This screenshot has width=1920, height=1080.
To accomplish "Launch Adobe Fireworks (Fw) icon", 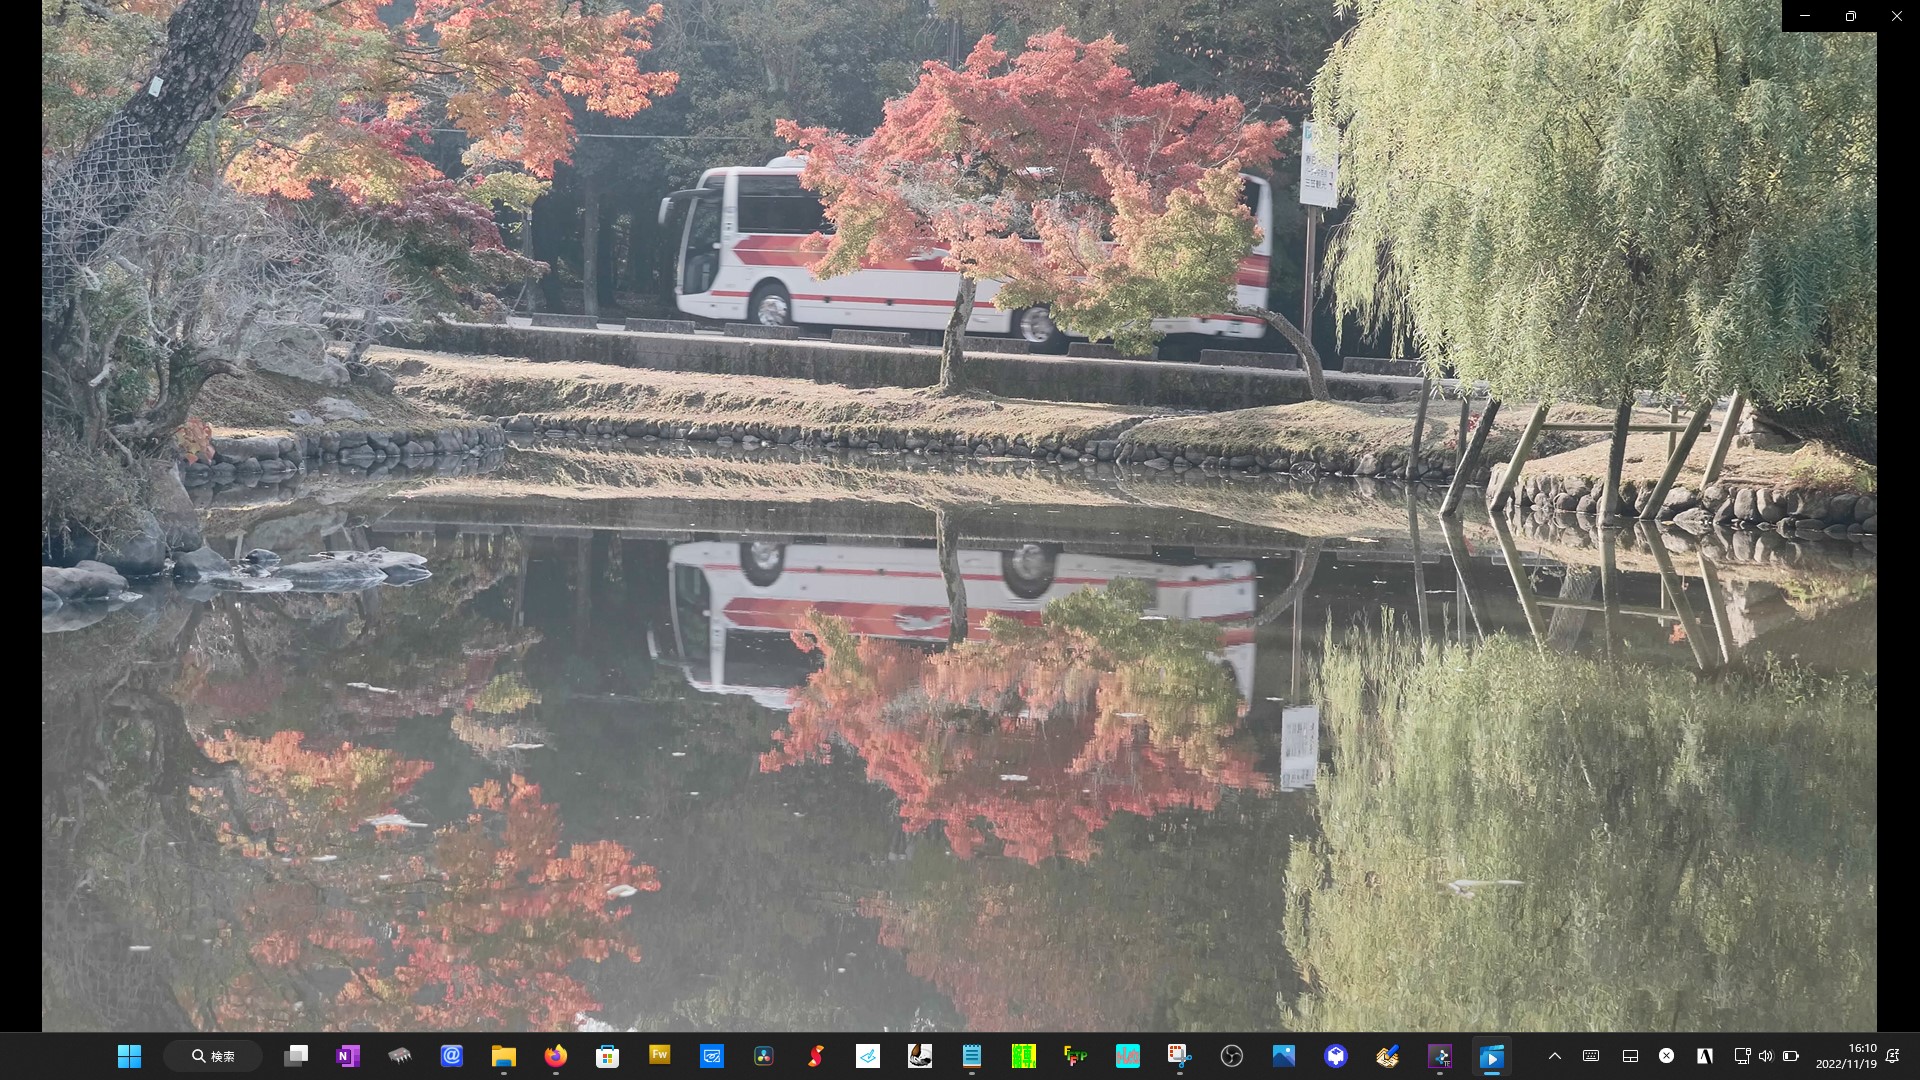I will 659,1055.
